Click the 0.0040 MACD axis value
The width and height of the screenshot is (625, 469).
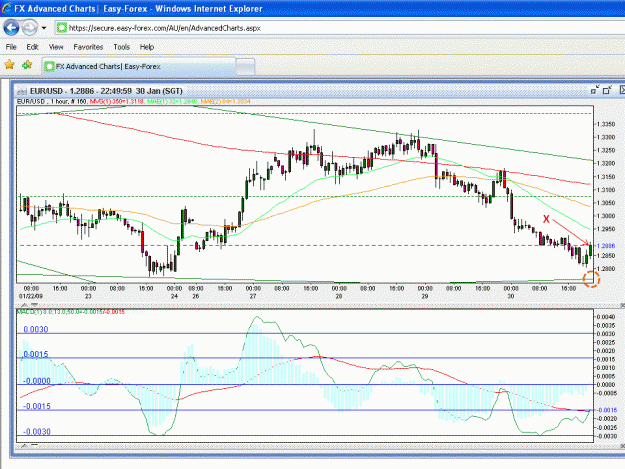click(x=606, y=317)
